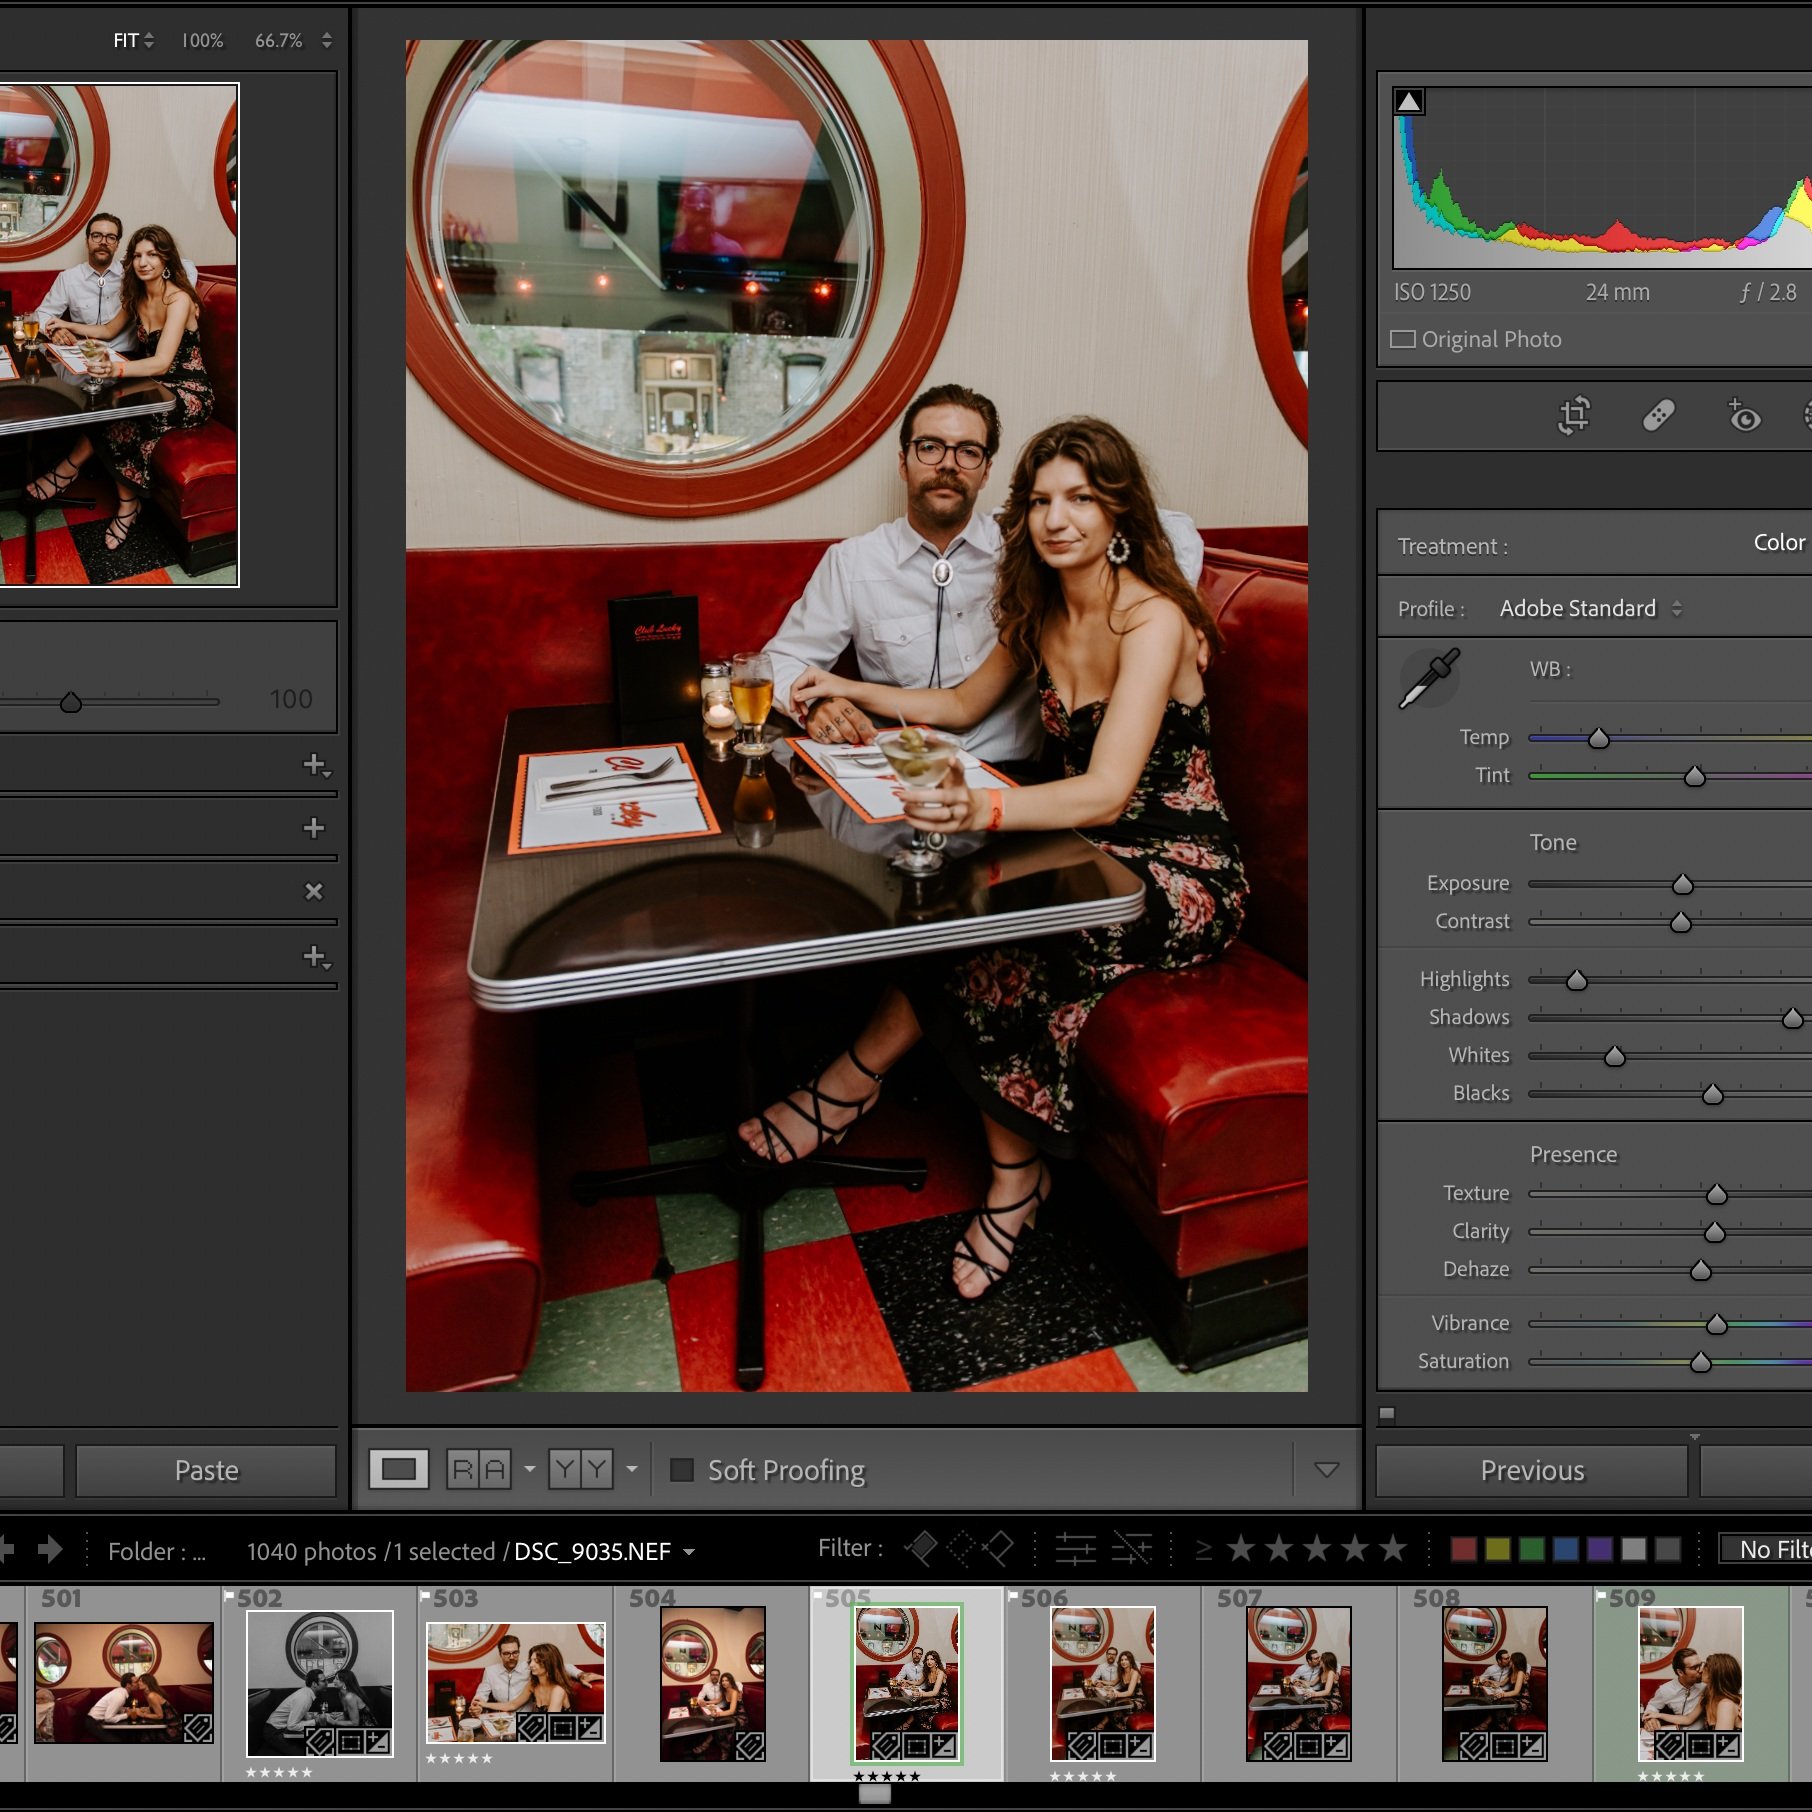Select the Spot Removal healing tool
Image resolution: width=1812 pixels, height=1812 pixels.
click(1658, 415)
